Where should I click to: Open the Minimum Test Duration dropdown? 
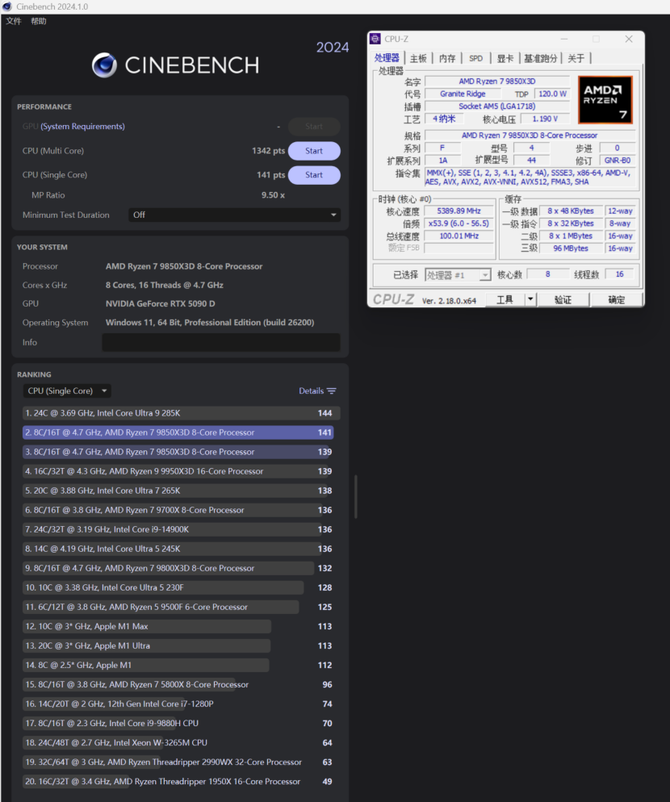coord(234,215)
